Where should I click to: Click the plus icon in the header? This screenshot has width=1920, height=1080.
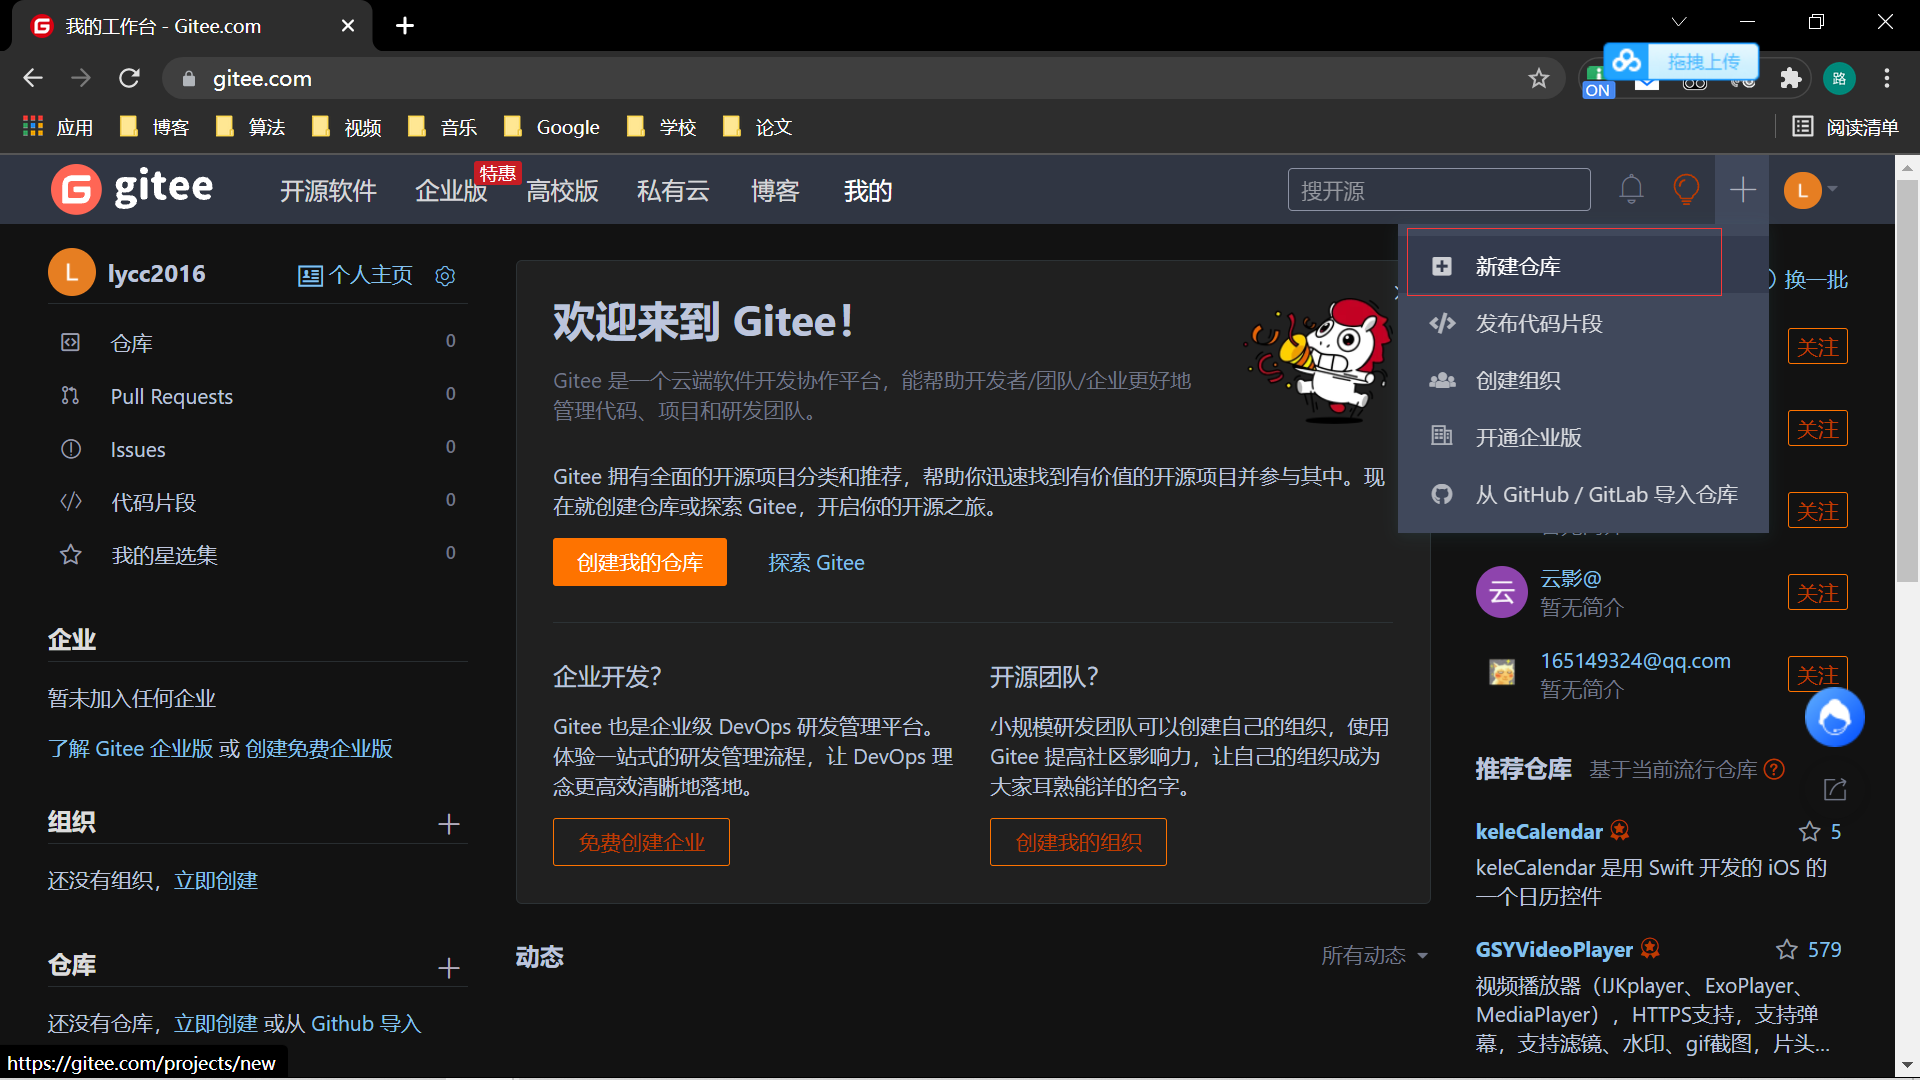(x=1742, y=189)
